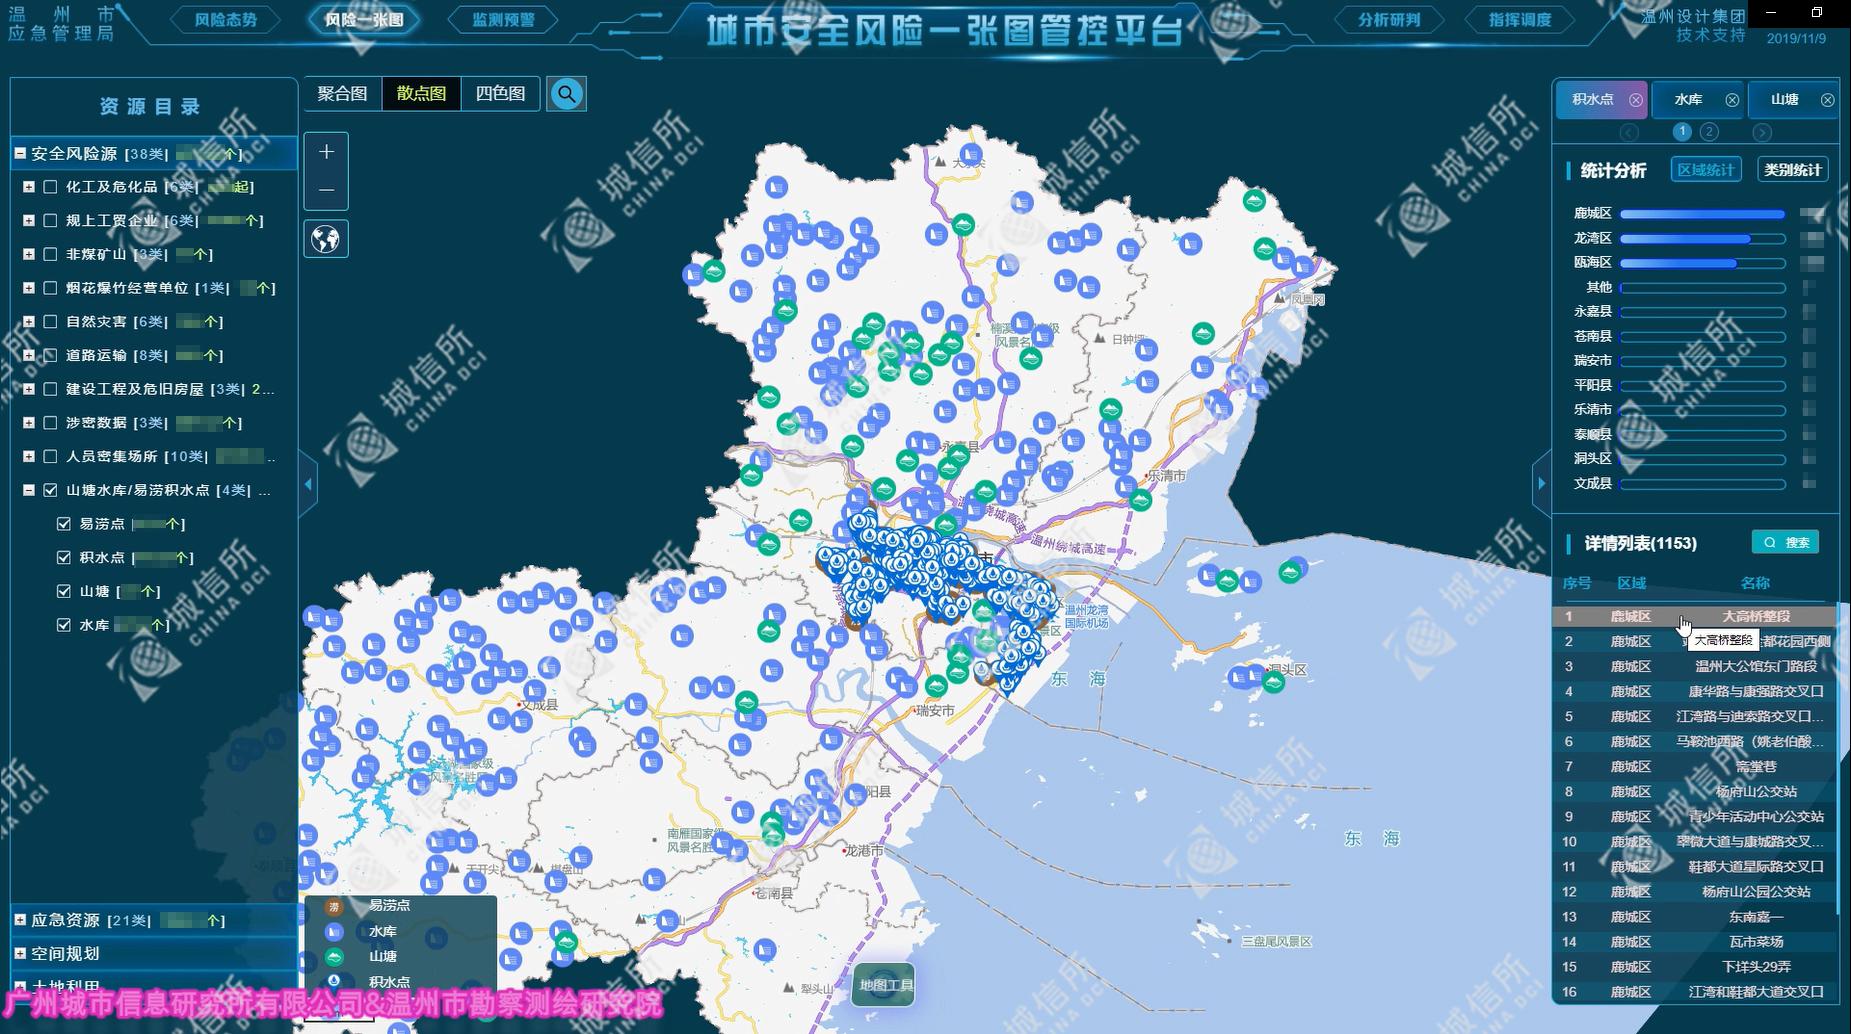Open the 监测预警 top navigation tab
The width and height of the screenshot is (1851, 1034).
[503, 20]
